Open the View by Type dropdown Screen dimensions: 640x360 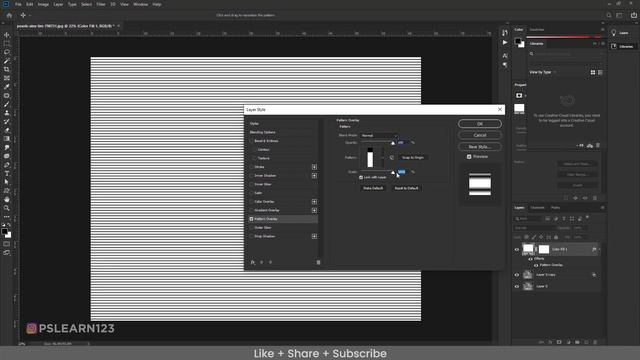coord(543,72)
